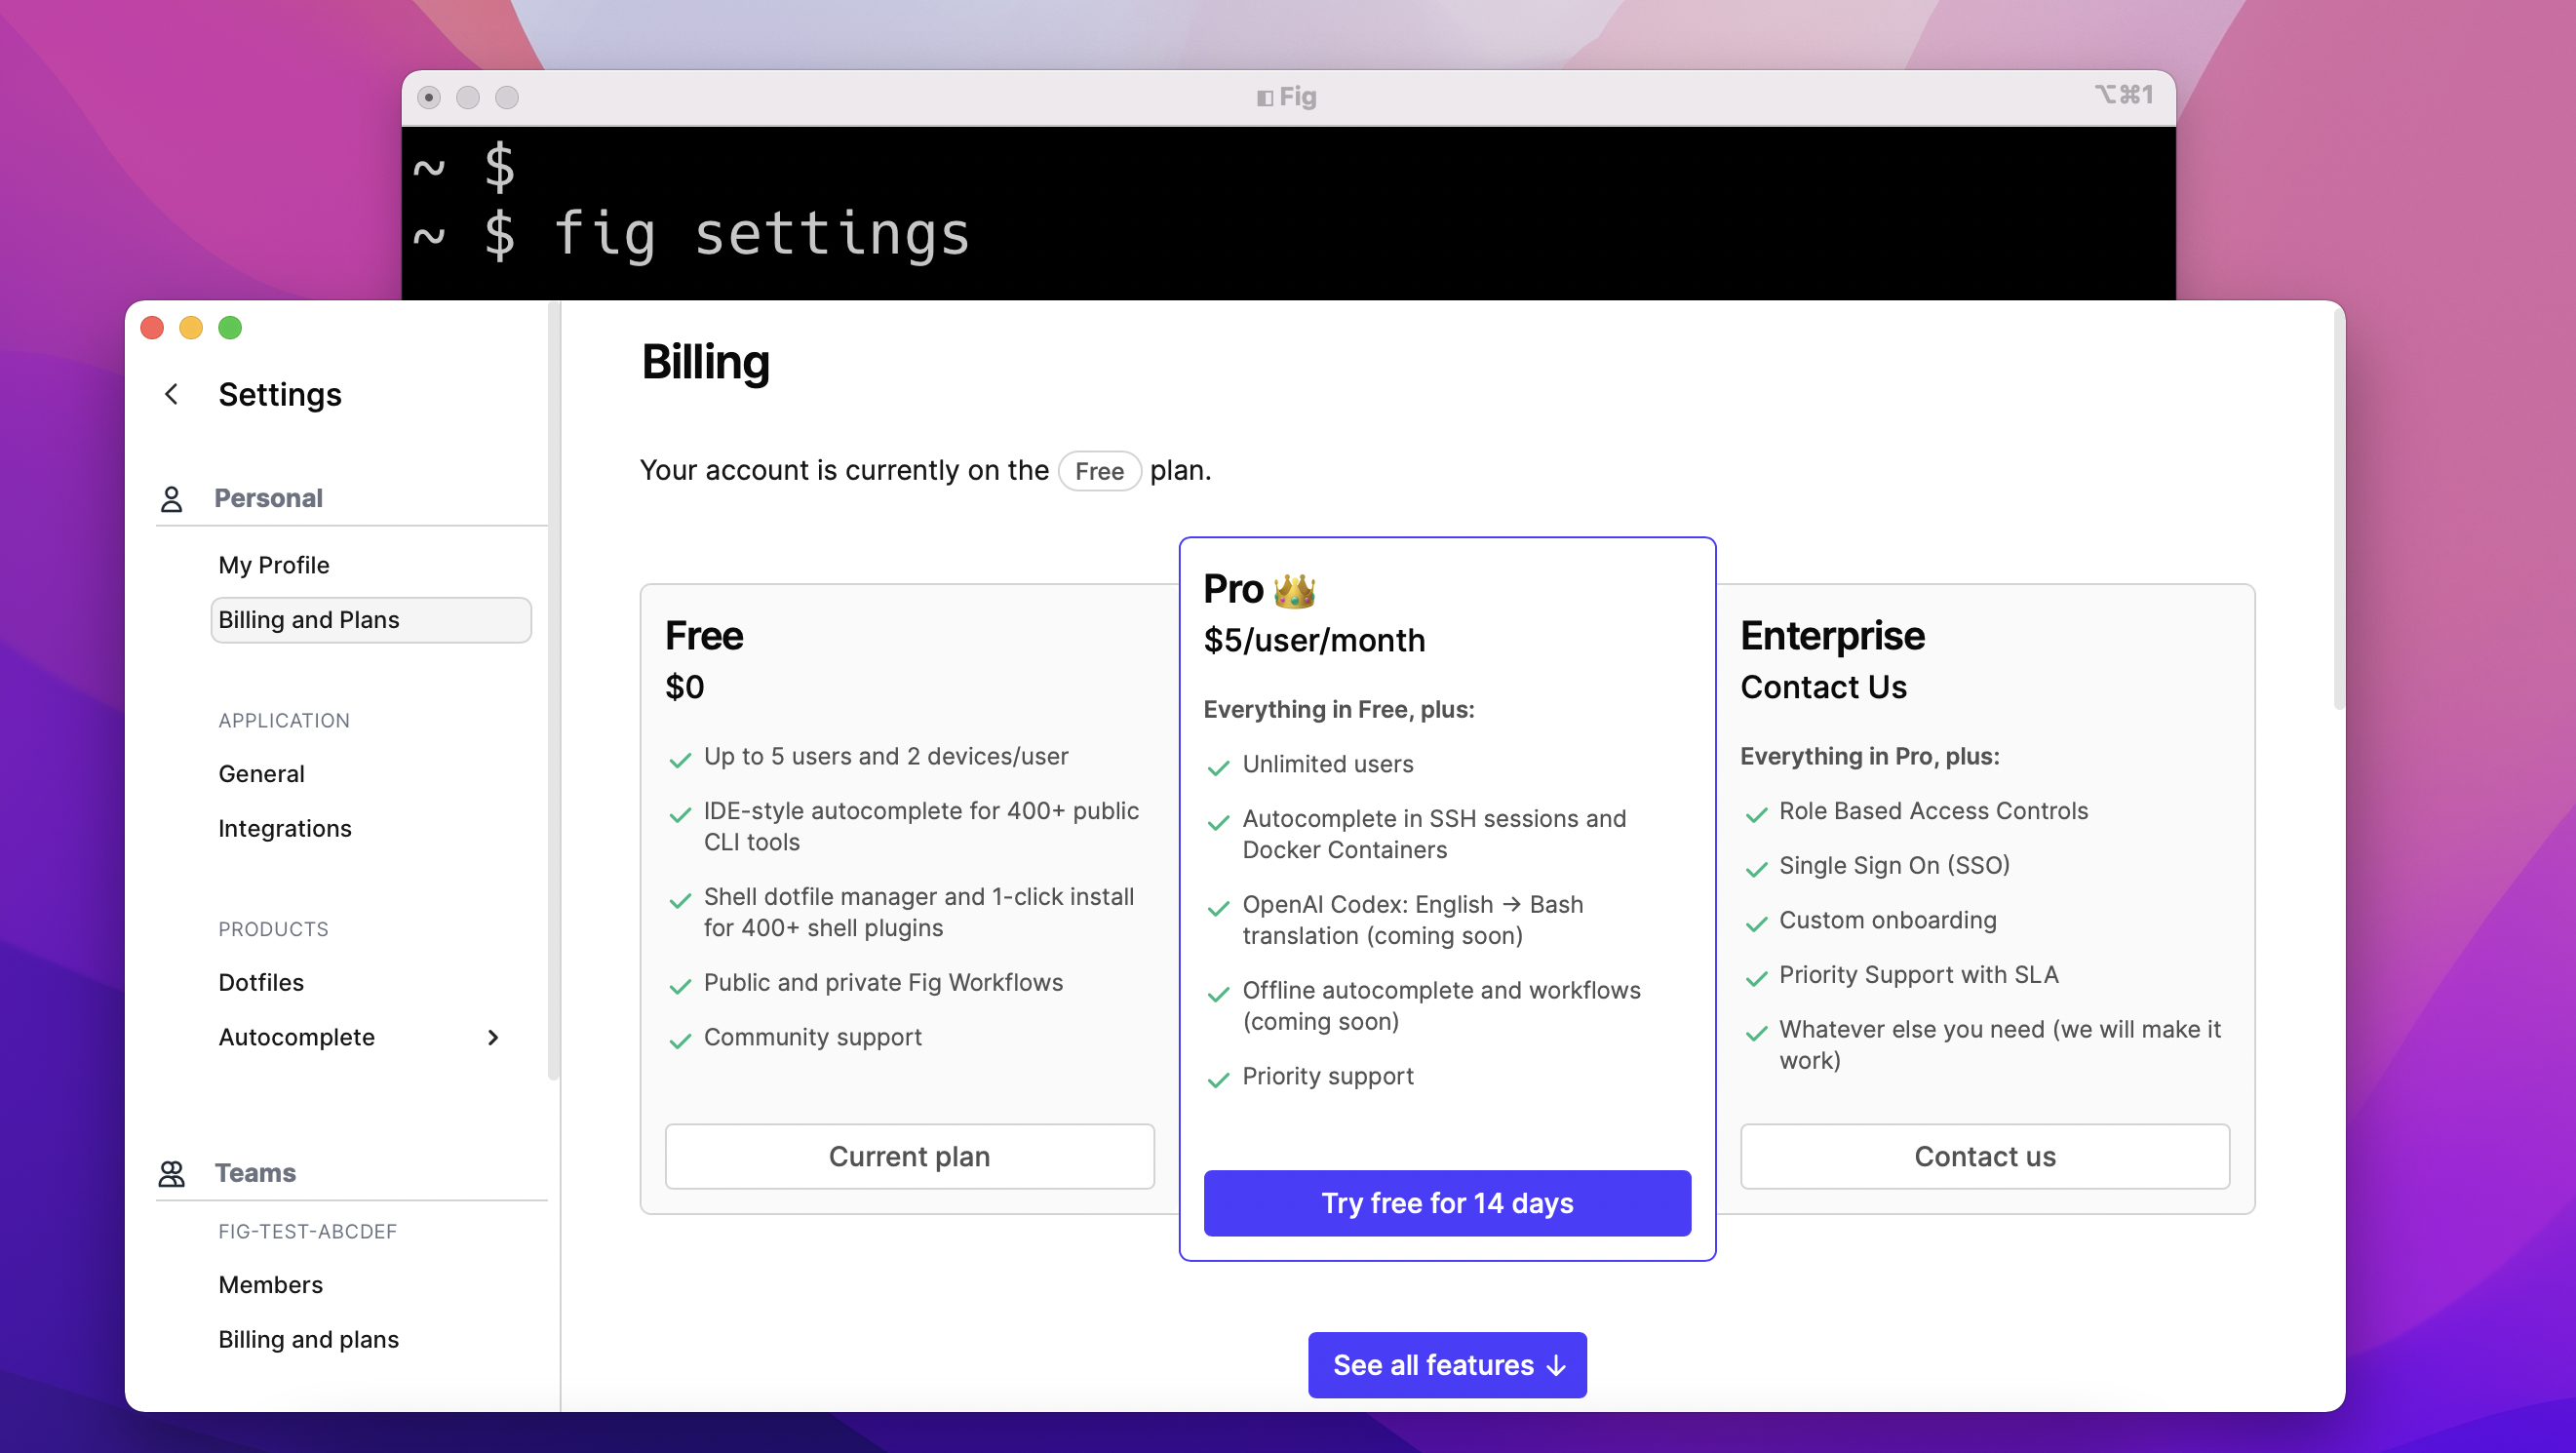The height and width of the screenshot is (1453, 2576).
Task: Click See all features button
Action: (1447, 1365)
